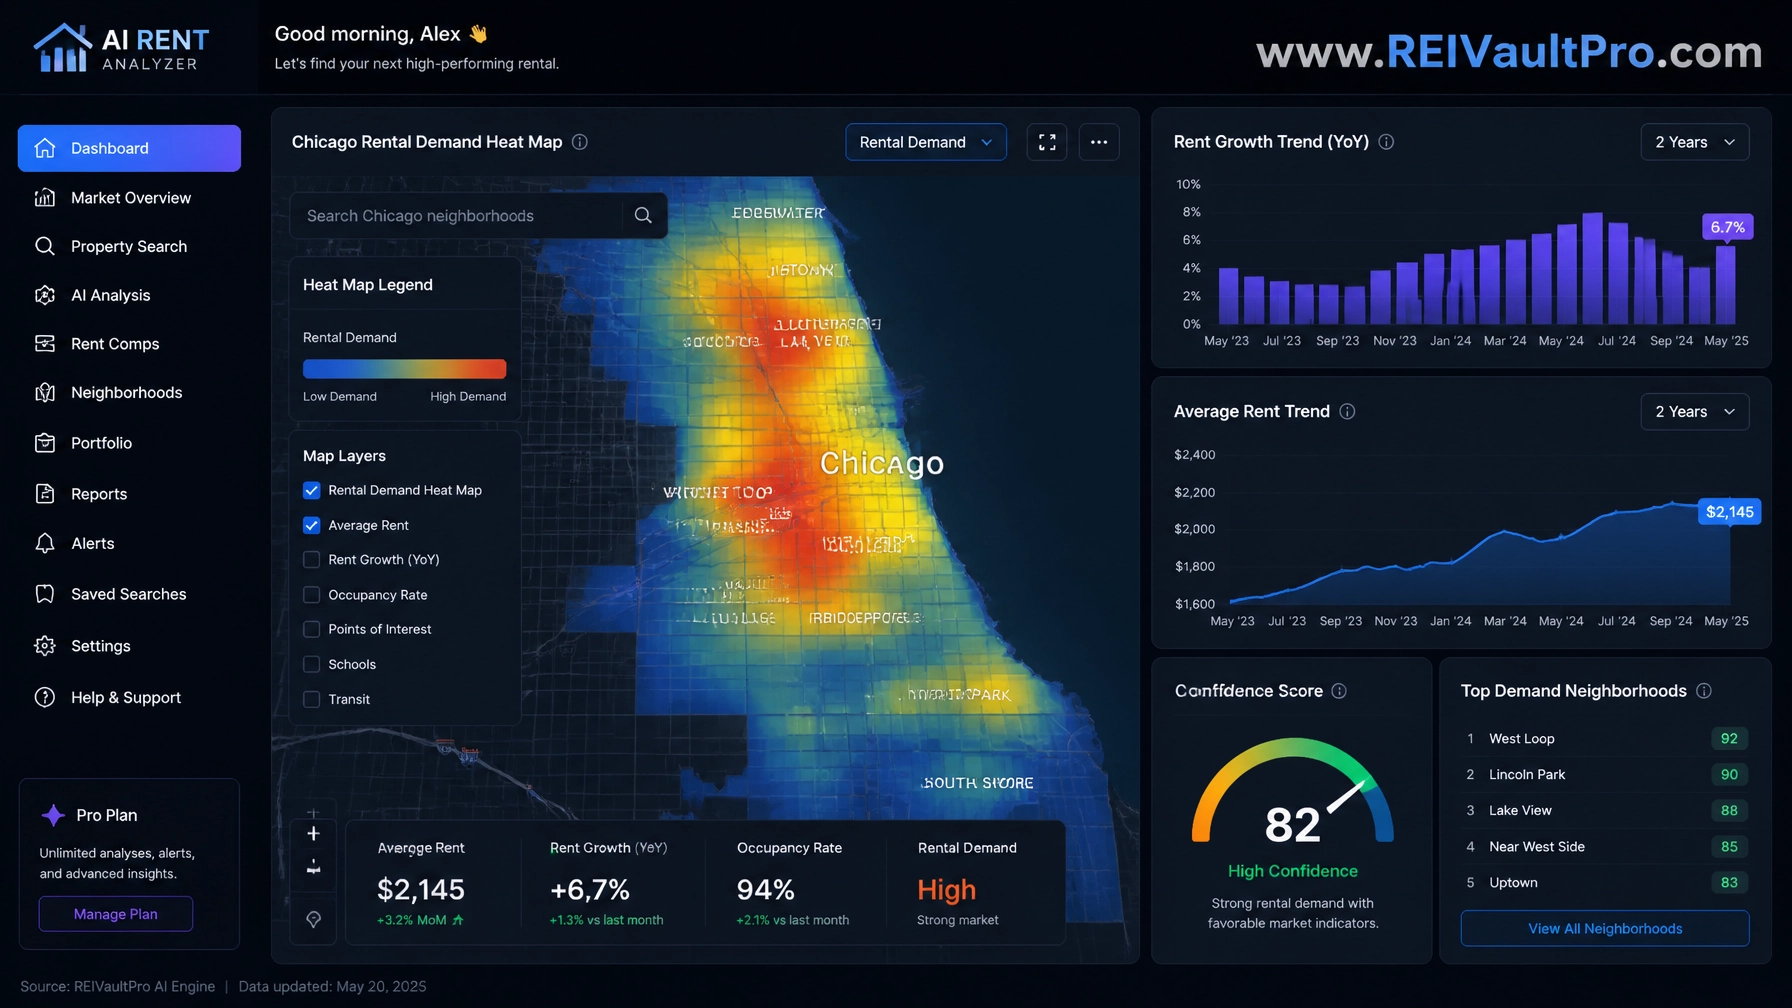Click the Portfolio sidebar icon

45,443
